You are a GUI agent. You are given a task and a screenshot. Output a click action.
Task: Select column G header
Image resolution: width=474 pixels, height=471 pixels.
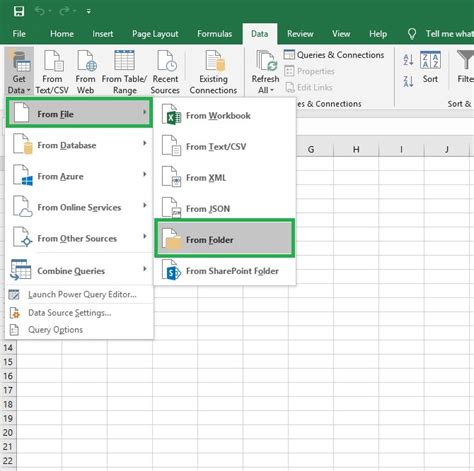point(311,149)
